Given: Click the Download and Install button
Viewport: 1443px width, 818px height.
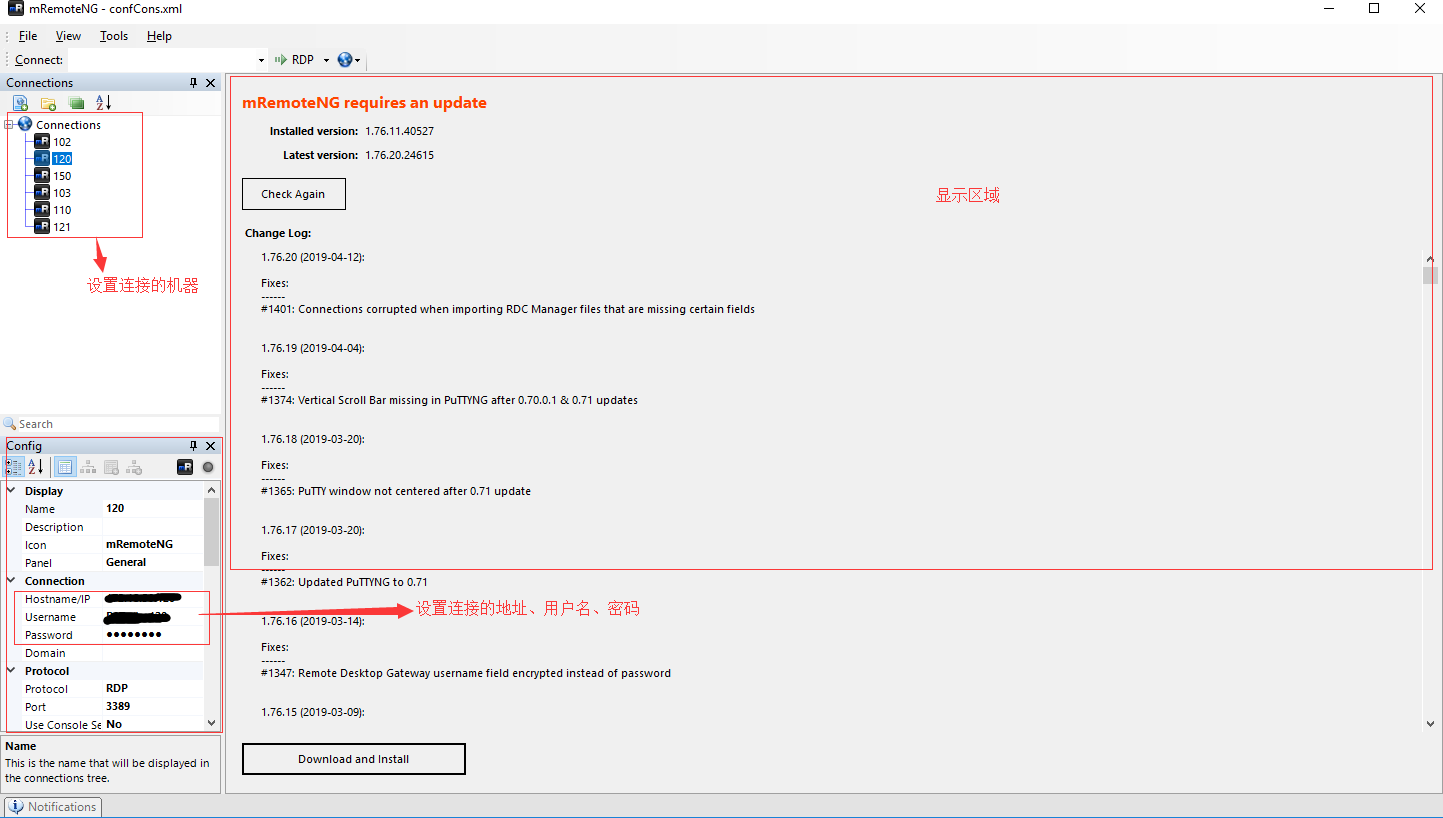Looking at the screenshot, I should [354, 759].
